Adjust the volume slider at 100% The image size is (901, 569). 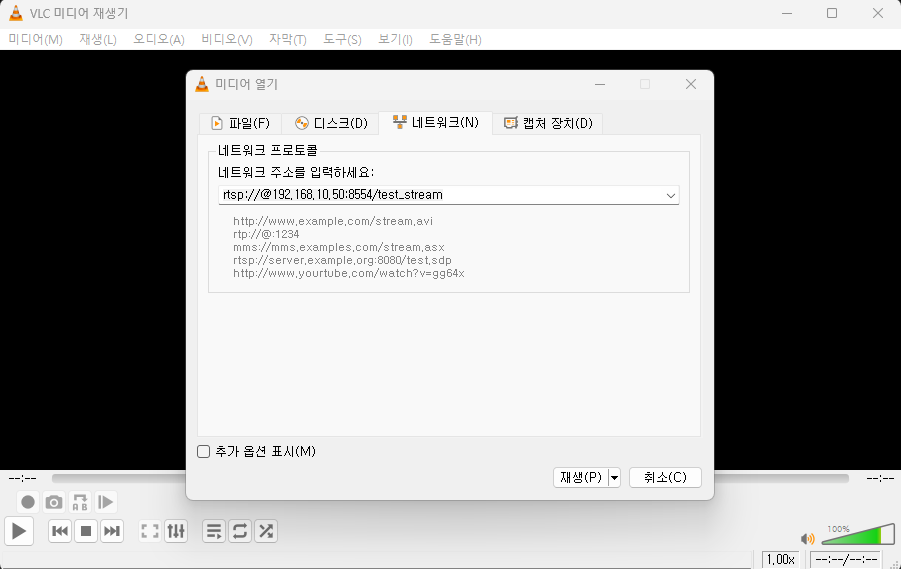pos(858,535)
